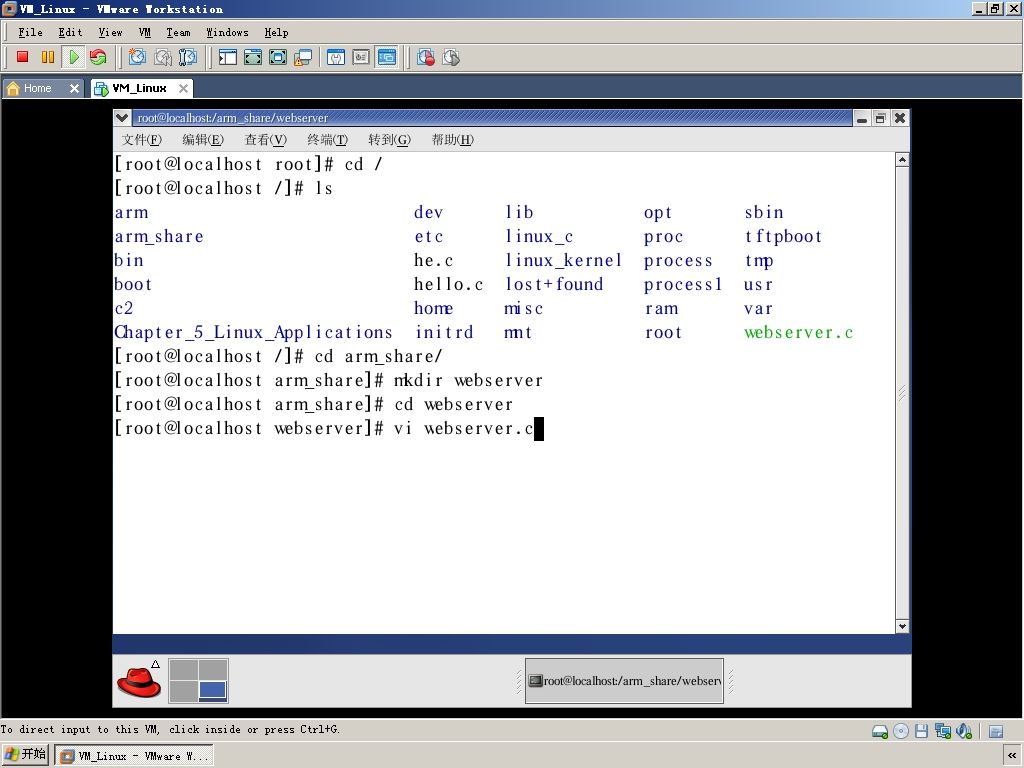Revert to snapshot using toolbar icon
This screenshot has width=1024, height=768.
[163, 57]
